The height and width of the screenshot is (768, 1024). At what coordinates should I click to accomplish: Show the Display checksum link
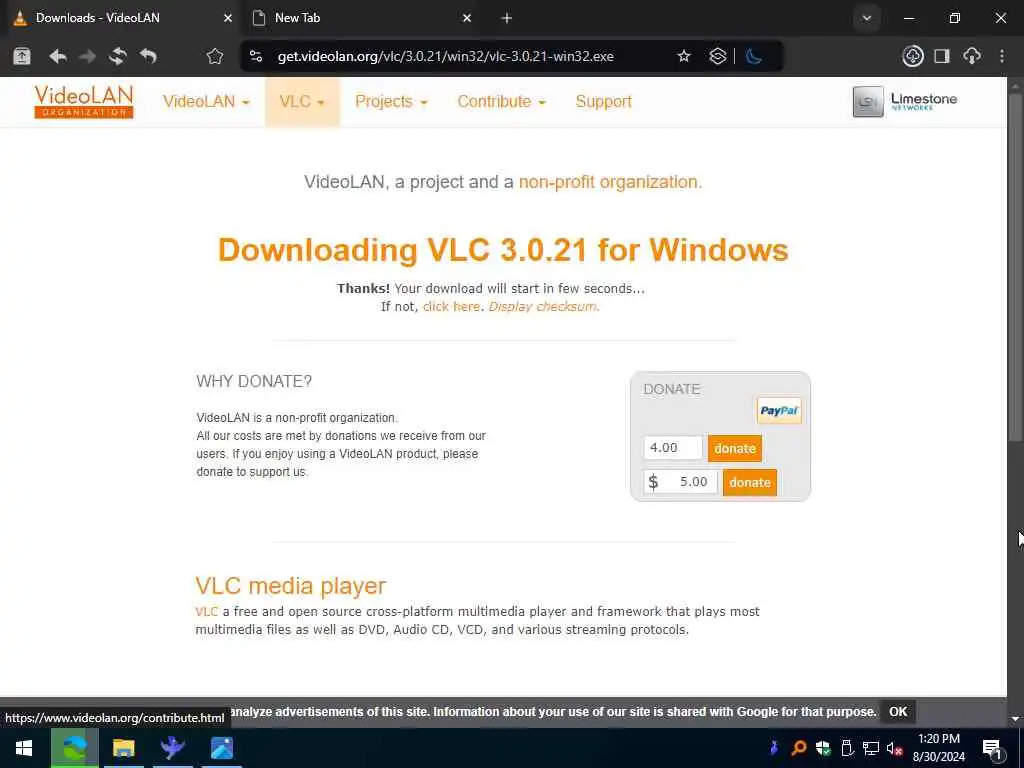[x=543, y=306]
